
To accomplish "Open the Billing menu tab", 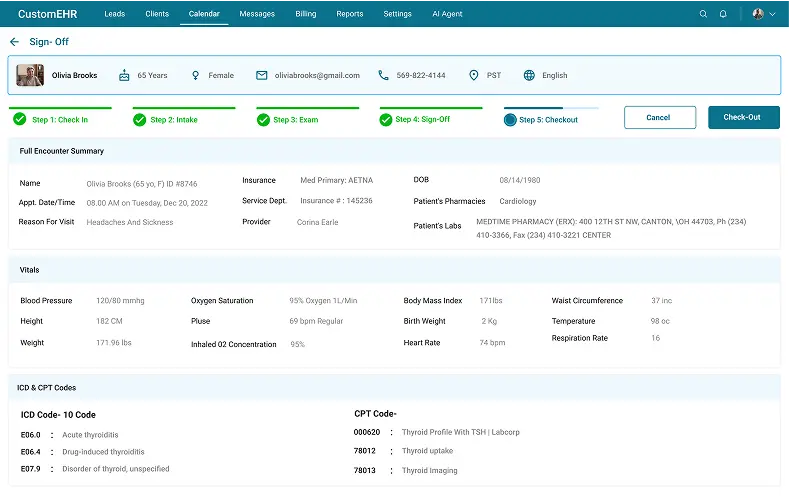I will [306, 14].
